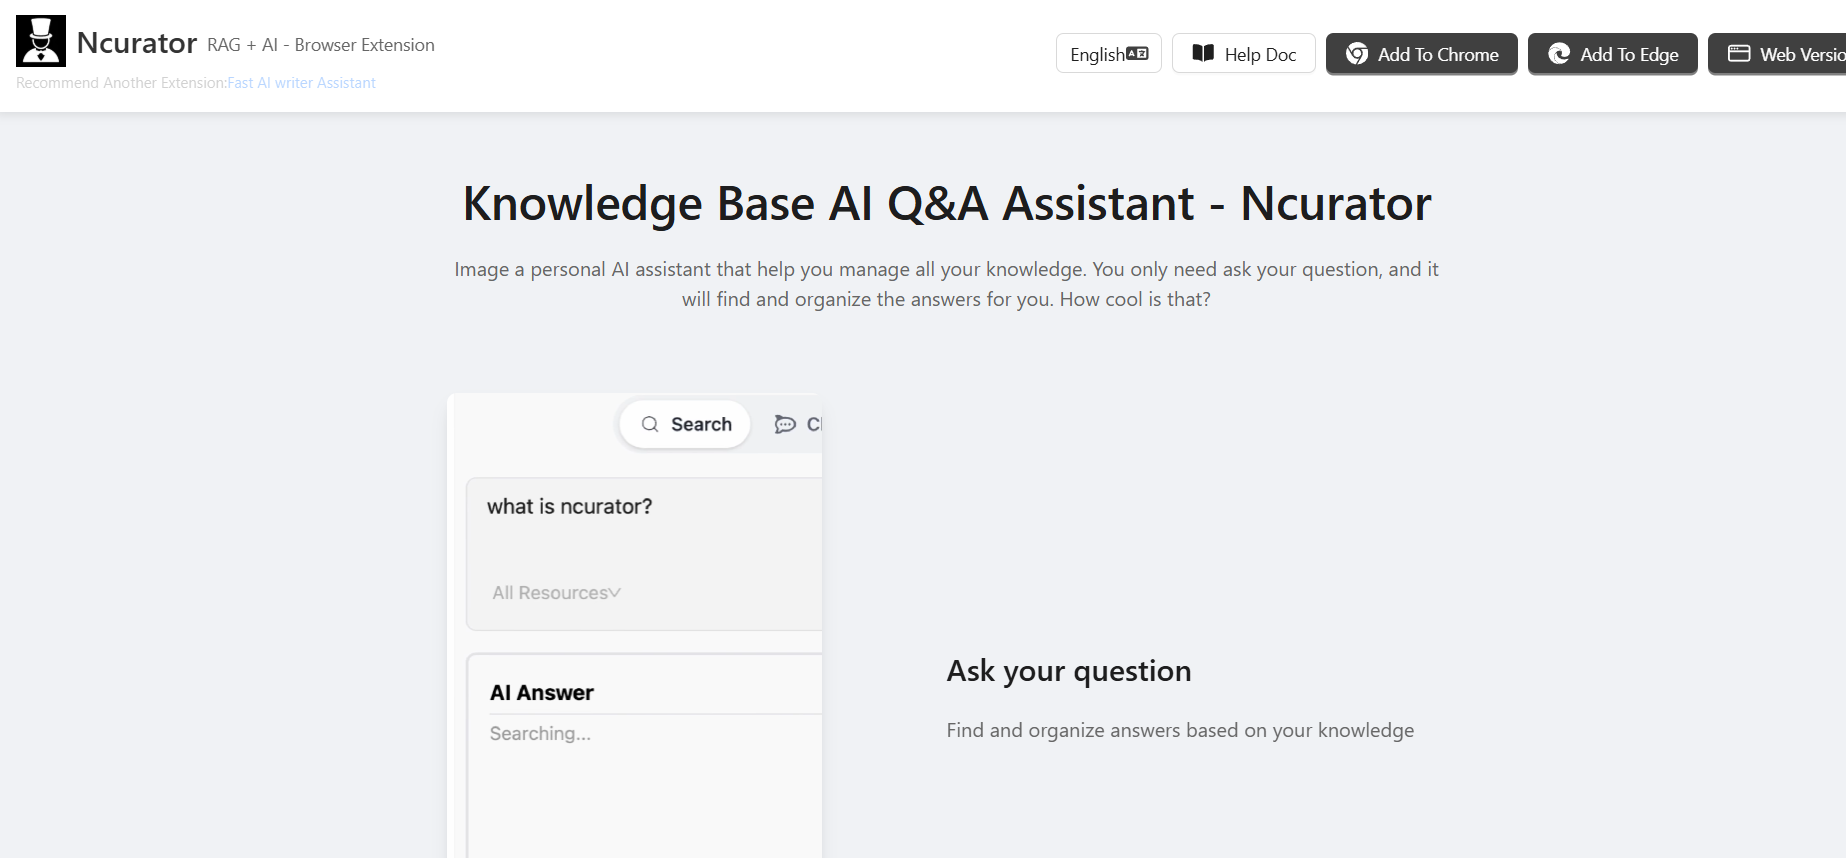Open the English language selector
Image resolution: width=1846 pixels, height=858 pixels.
click(1108, 54)
